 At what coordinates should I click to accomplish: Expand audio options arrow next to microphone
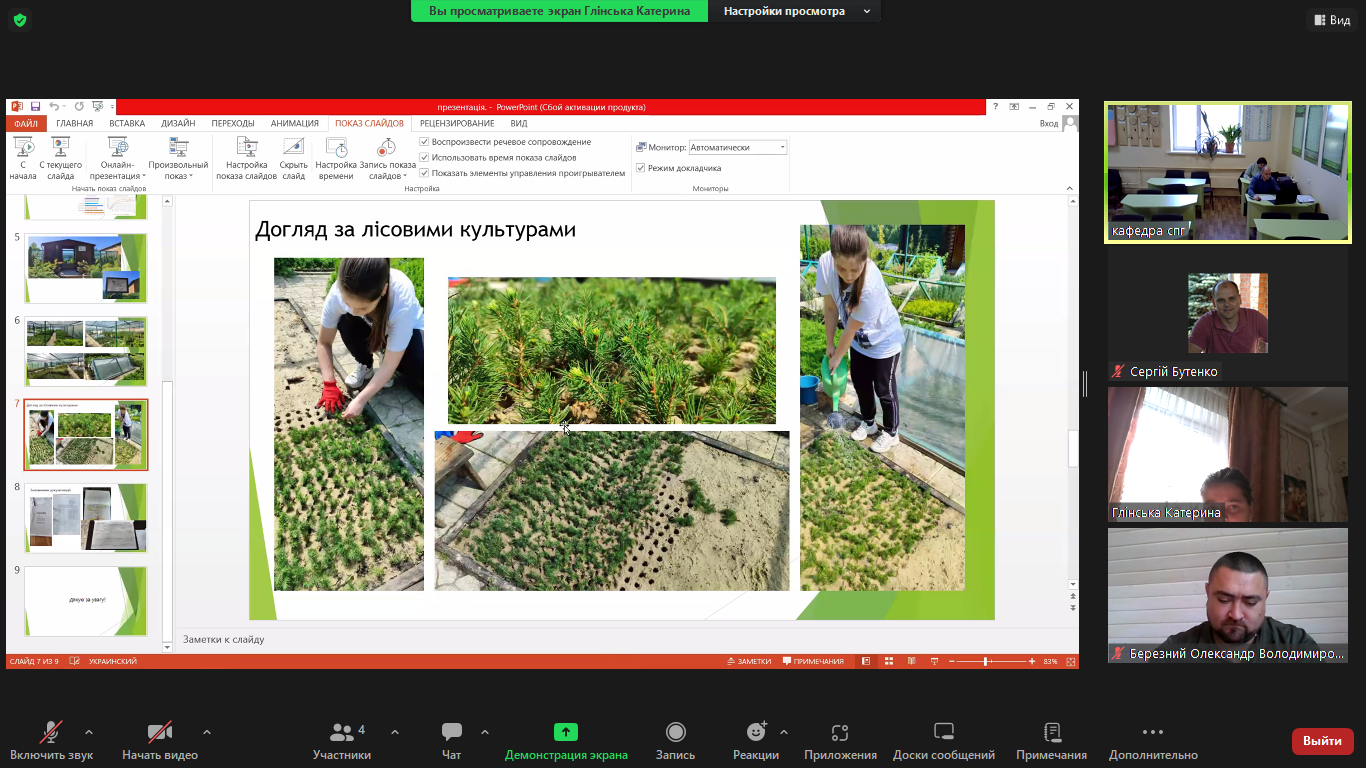(x=89, y=732)
